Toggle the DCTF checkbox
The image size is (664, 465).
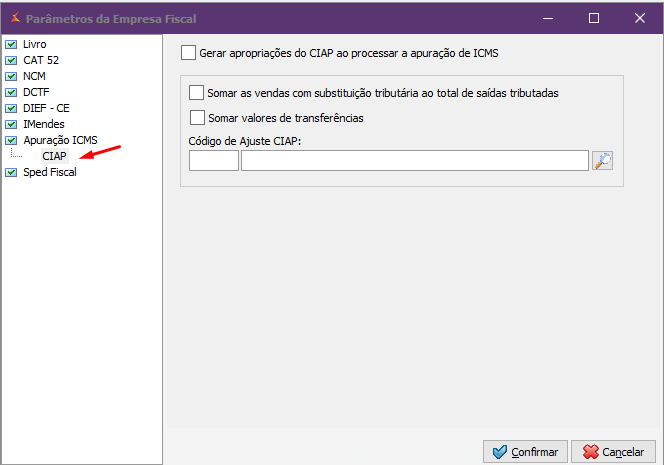(x=11, y=92)
